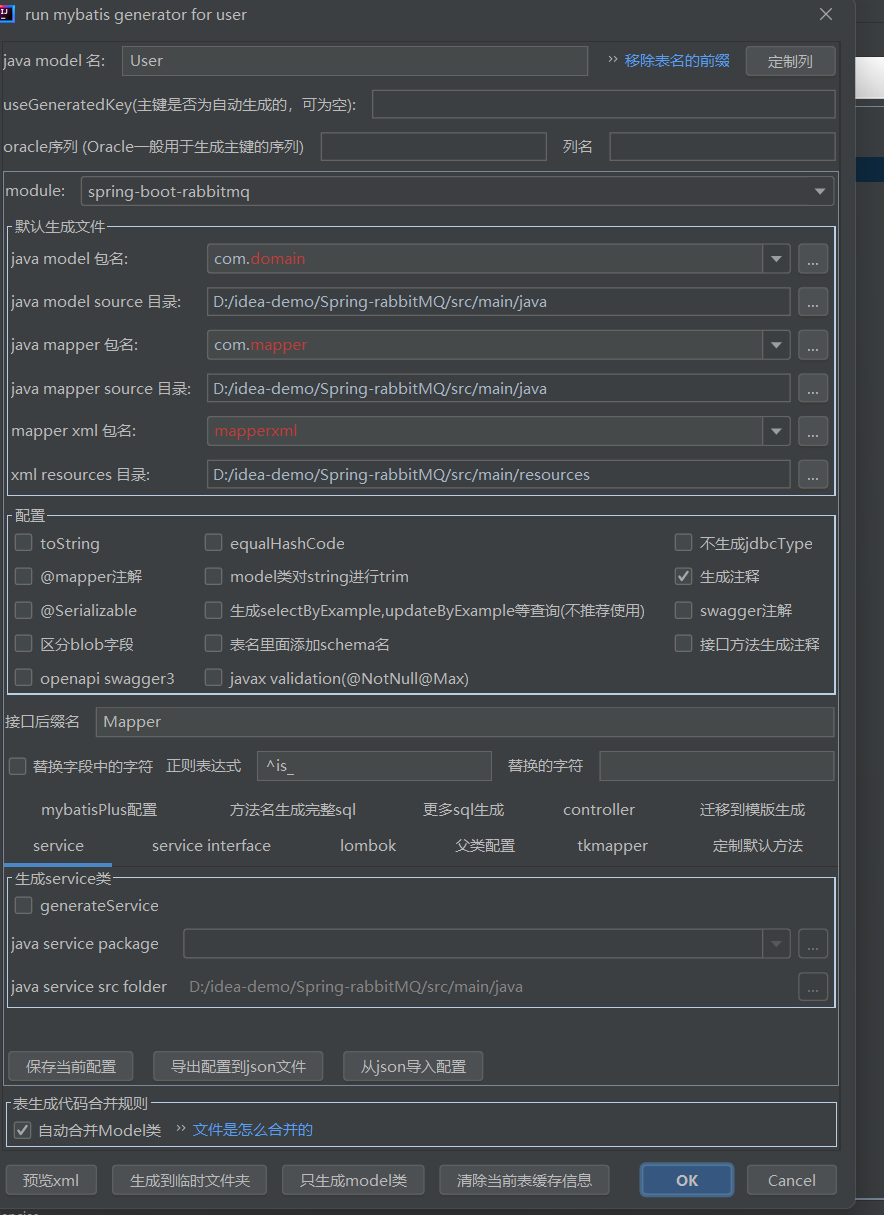Screen dimensions: 884x1215
Task: Click the useGeneratedKey input field
Action: [x=603, y=104]
